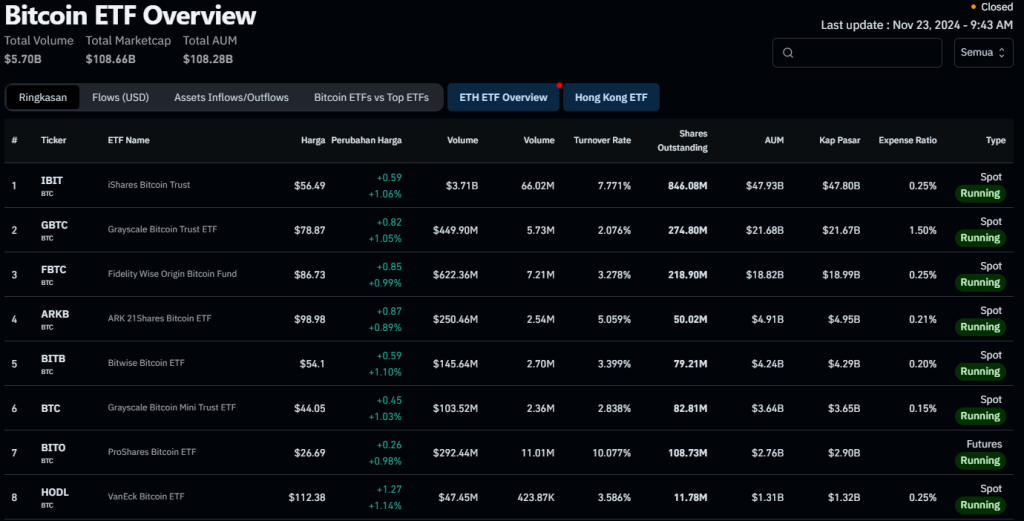Sort by the Perubahan Harga column header
This screenshot has height=521, width=1024.
click(x=366, y=140)
